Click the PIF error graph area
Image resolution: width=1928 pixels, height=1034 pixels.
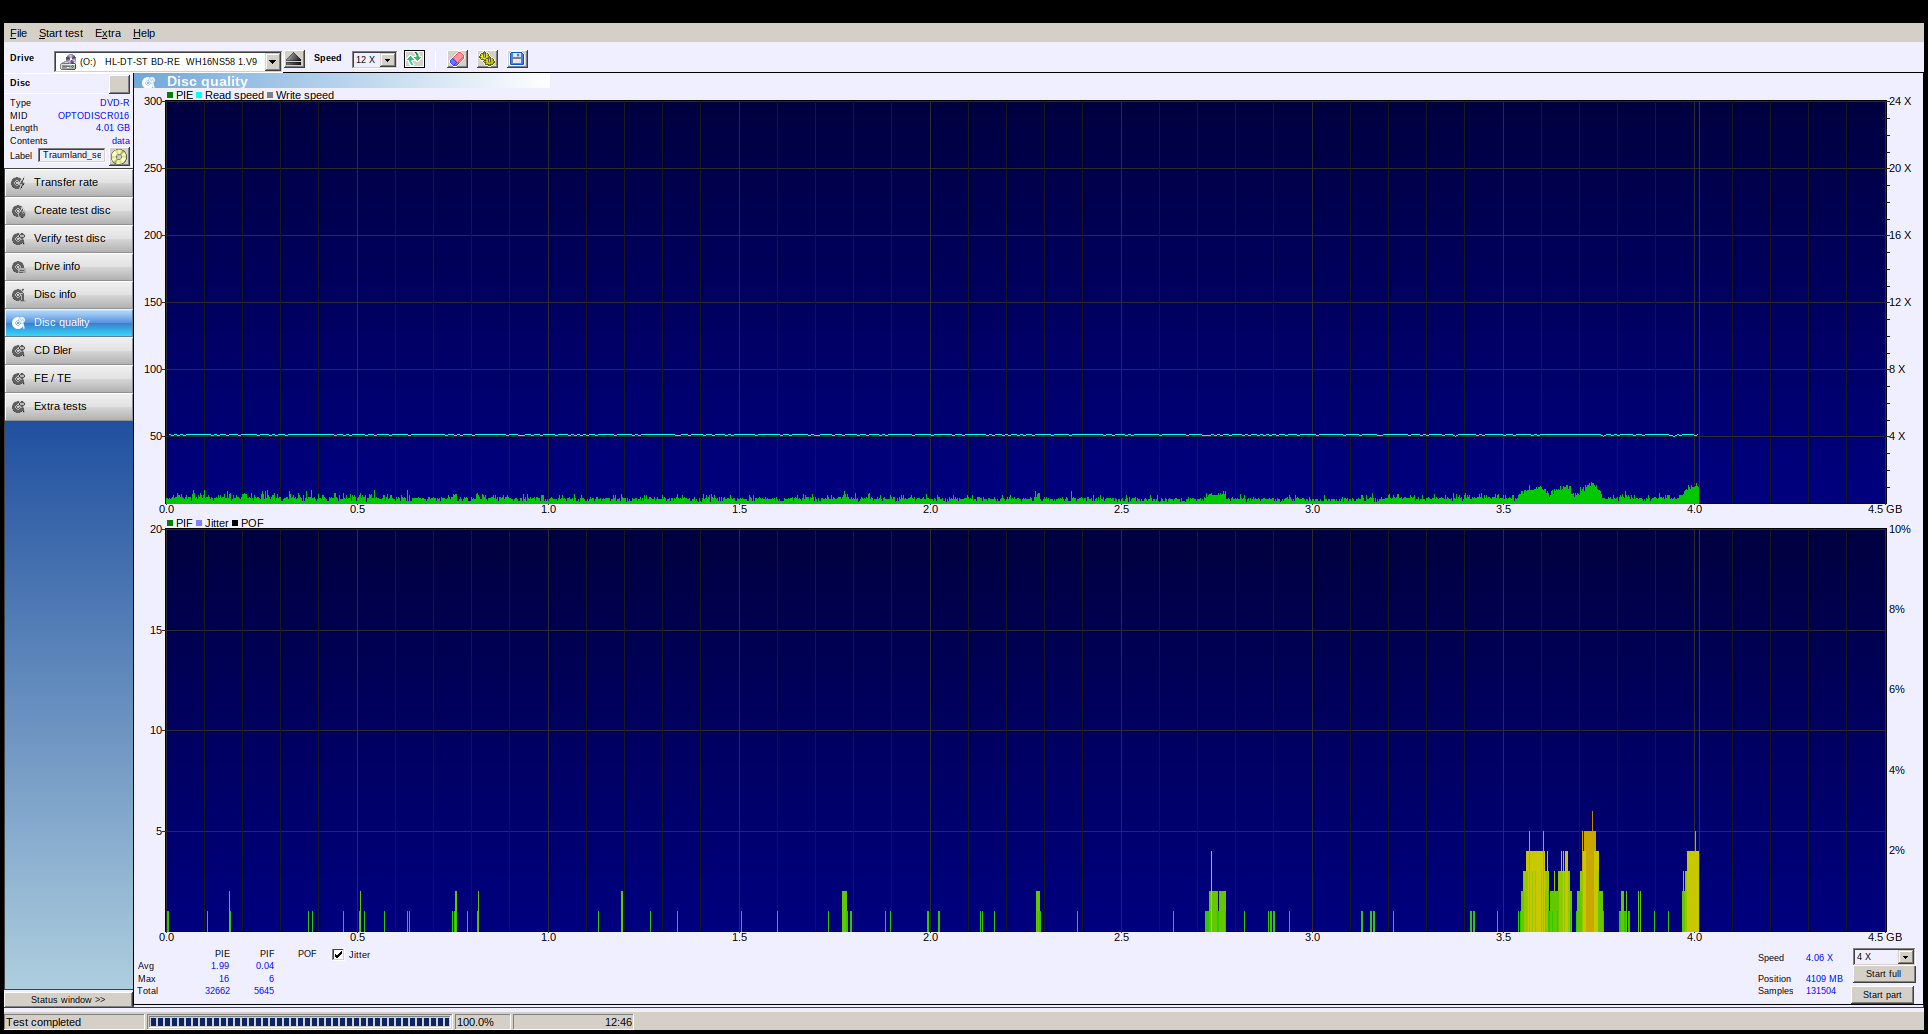(x=1026, y=730)
